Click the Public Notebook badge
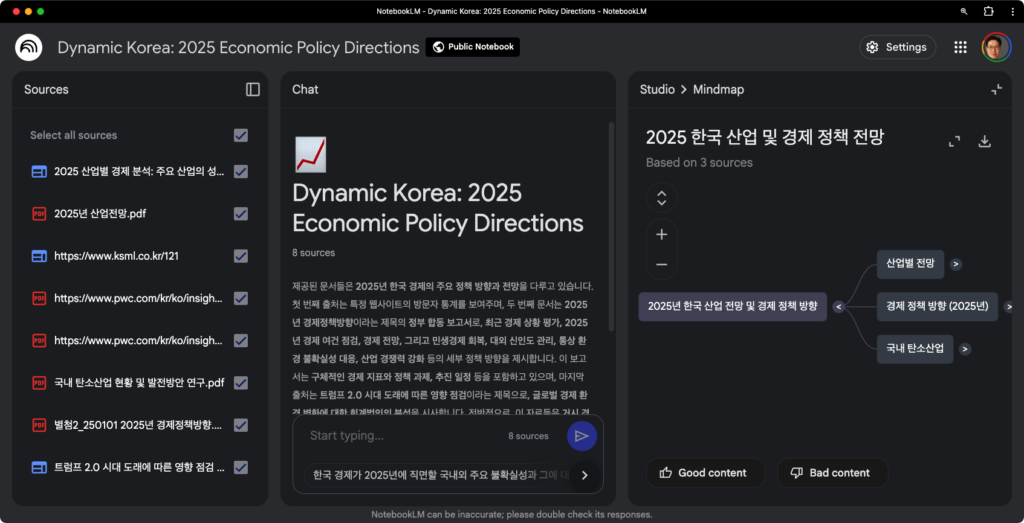Image resolution: width=1024 pixels, height=523 pixels. click(x=473, y=47)
